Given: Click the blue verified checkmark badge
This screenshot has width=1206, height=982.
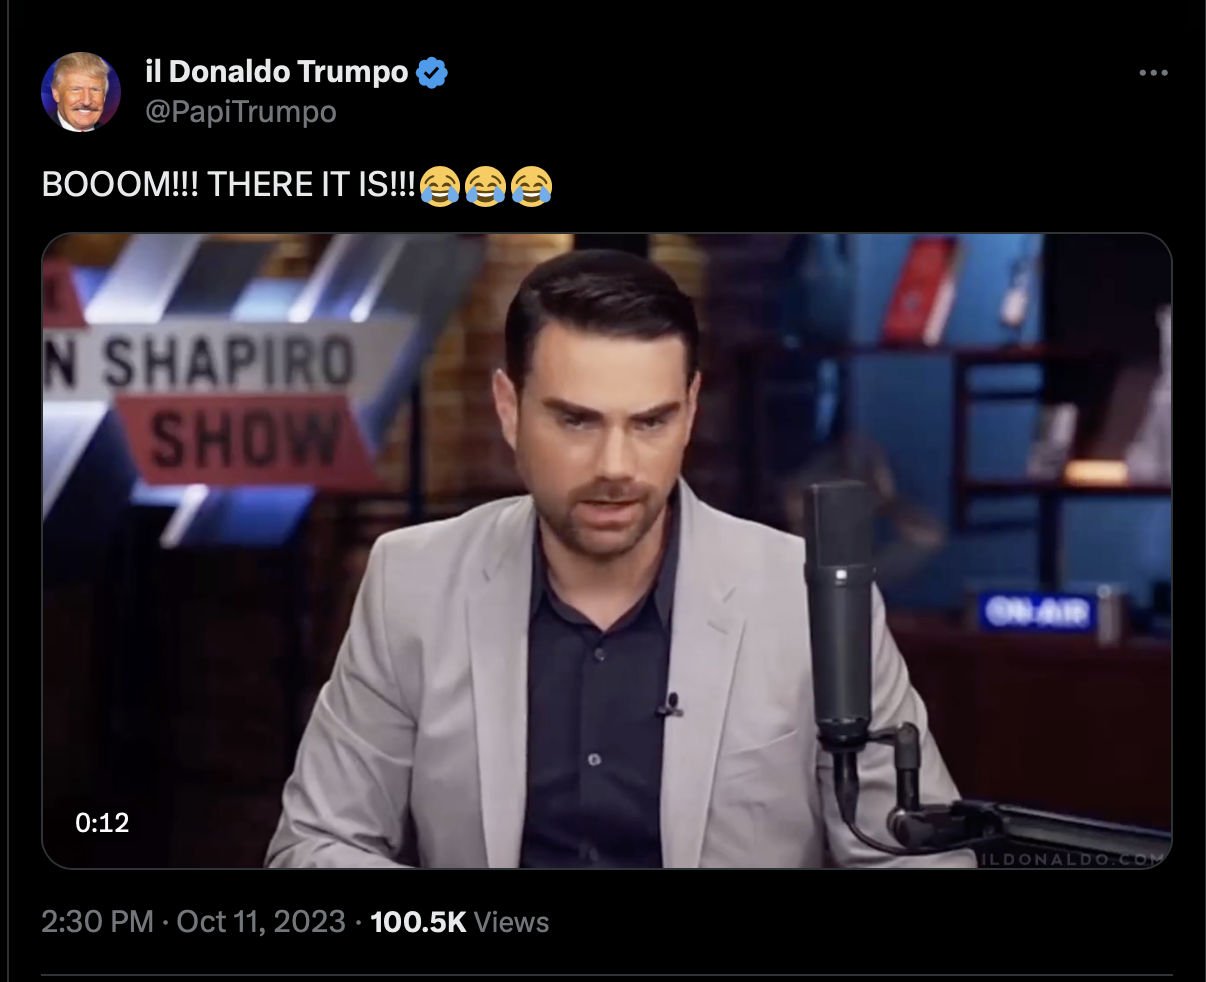Looking at the screenshot, I should 431,72.
